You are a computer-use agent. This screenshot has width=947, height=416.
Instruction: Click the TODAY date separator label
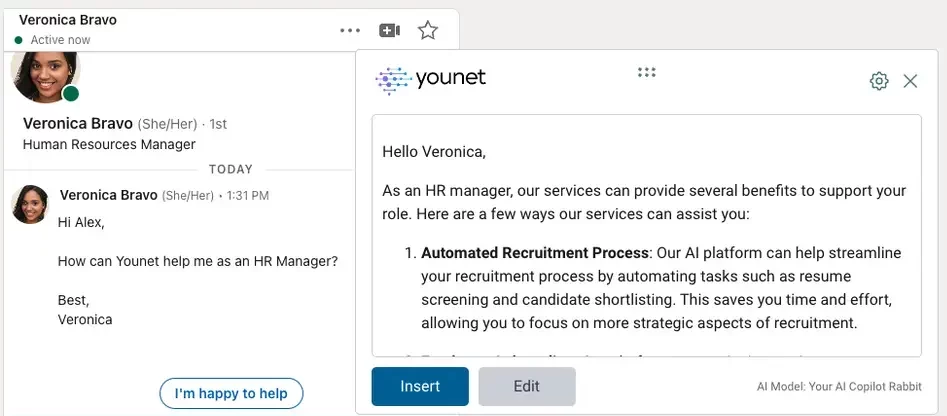(231, 170)
